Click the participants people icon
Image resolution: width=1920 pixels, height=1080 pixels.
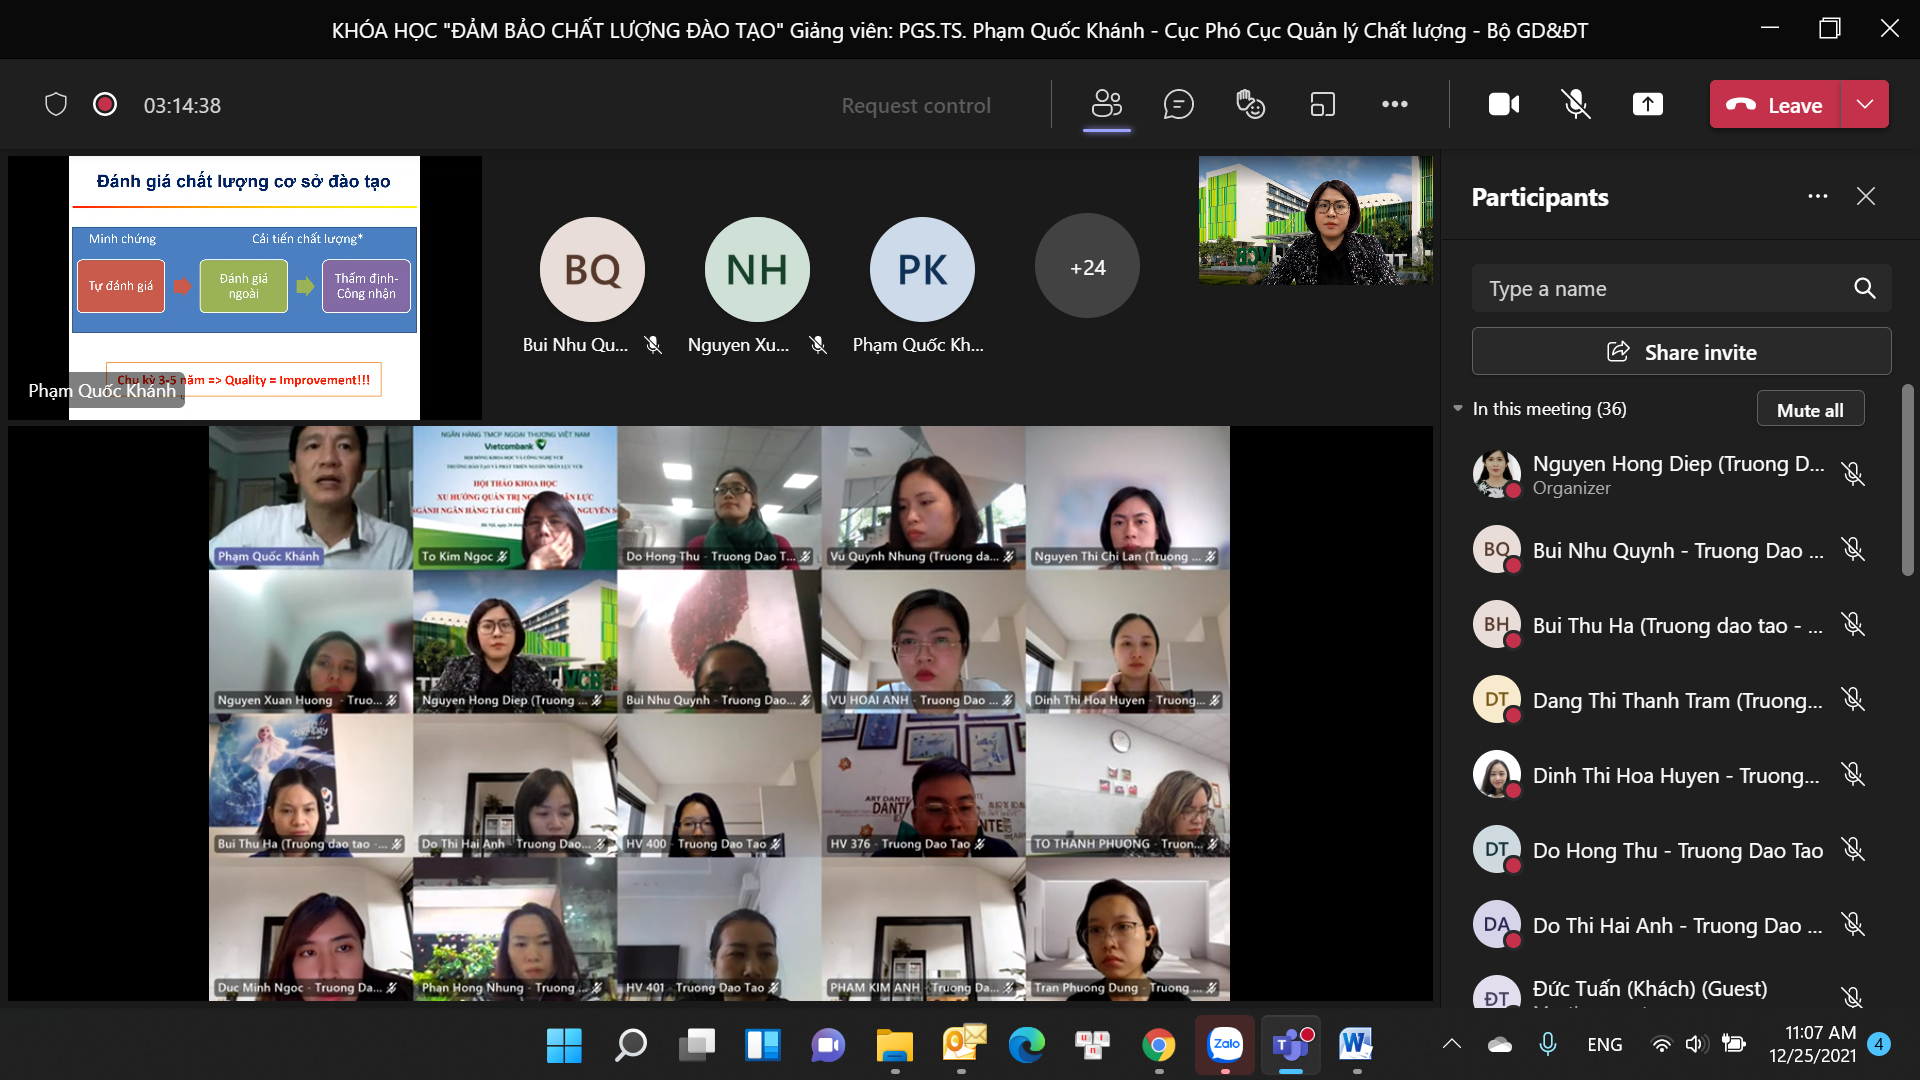1106,104
